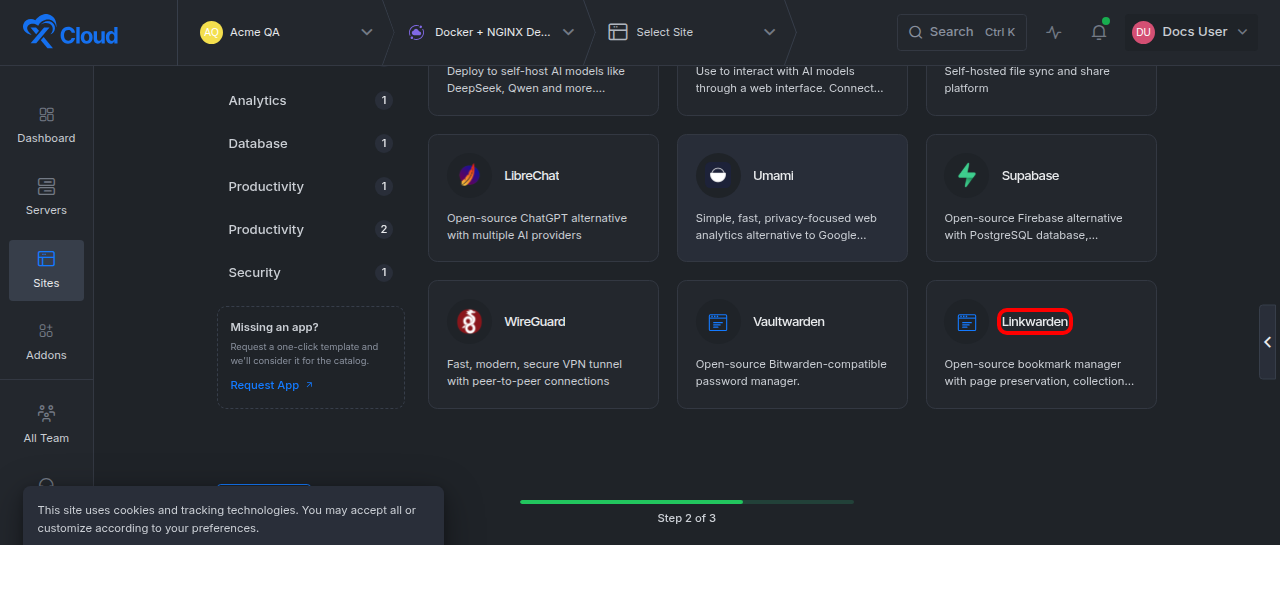
Task: Choose the Umami app title
Action: (773, 176)
